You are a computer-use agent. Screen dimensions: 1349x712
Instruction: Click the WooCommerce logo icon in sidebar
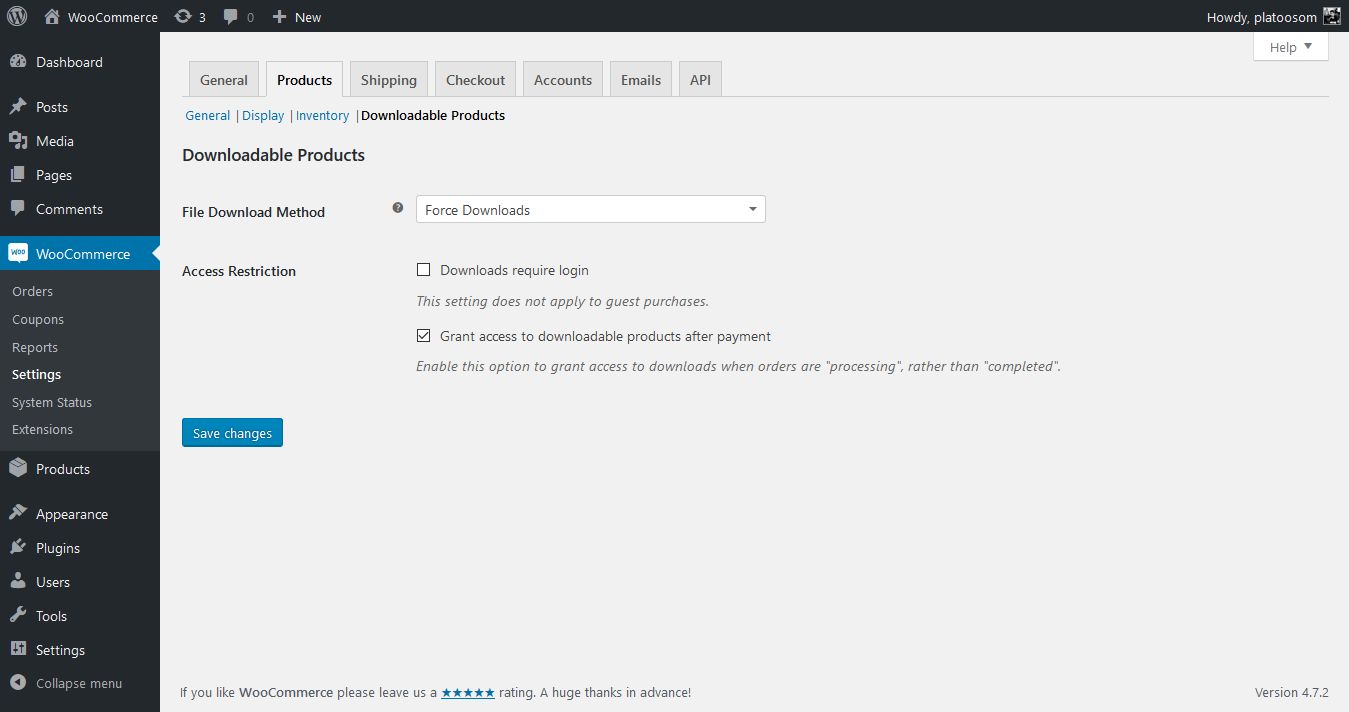click(18, 254)
